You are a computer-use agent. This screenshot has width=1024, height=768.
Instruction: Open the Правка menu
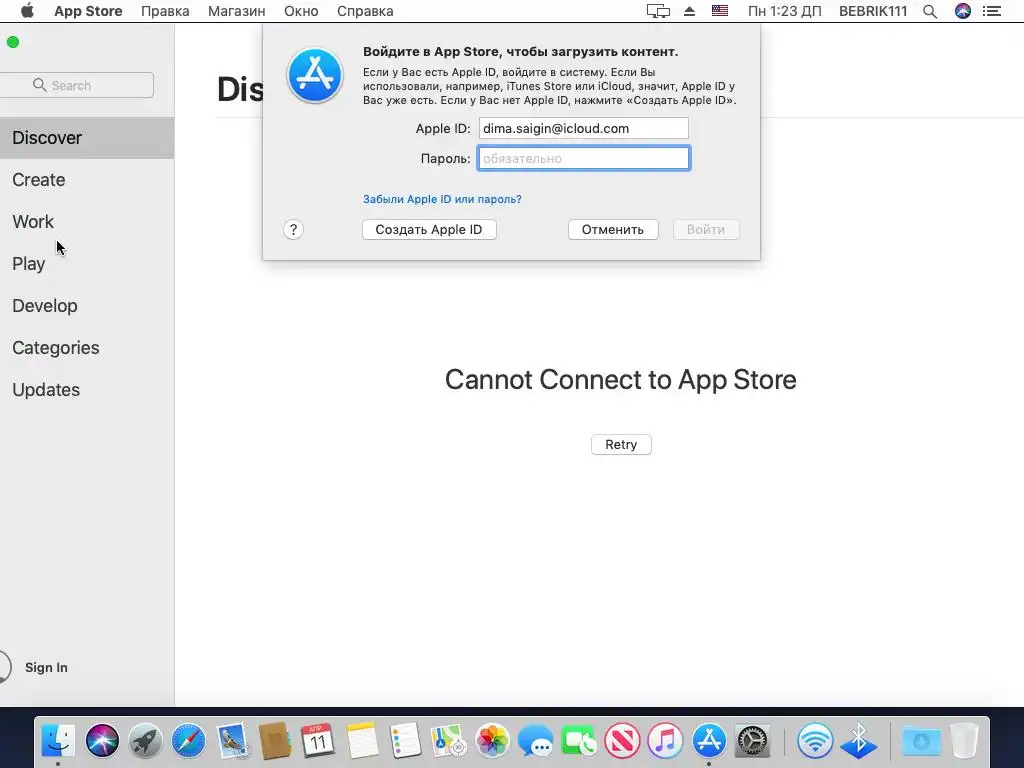tap(165, 11)
